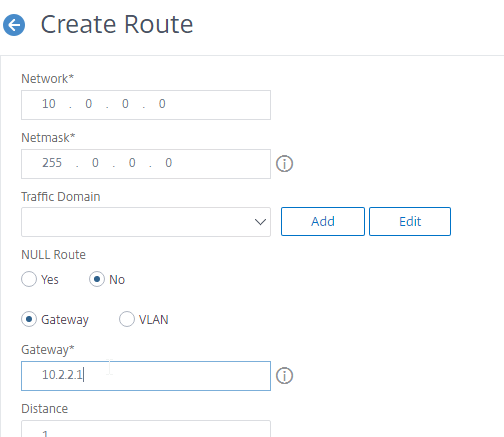
Task: Show info tooltip beside the Gateway field
Action: click(x=284, y=376)
